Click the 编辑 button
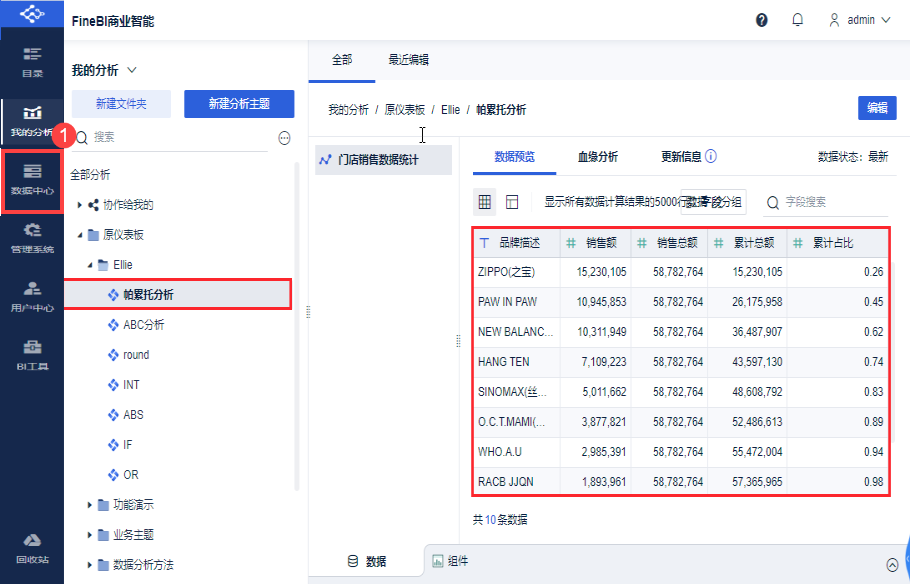Viewport: 910px width, 584px height. tap(877, 108)
